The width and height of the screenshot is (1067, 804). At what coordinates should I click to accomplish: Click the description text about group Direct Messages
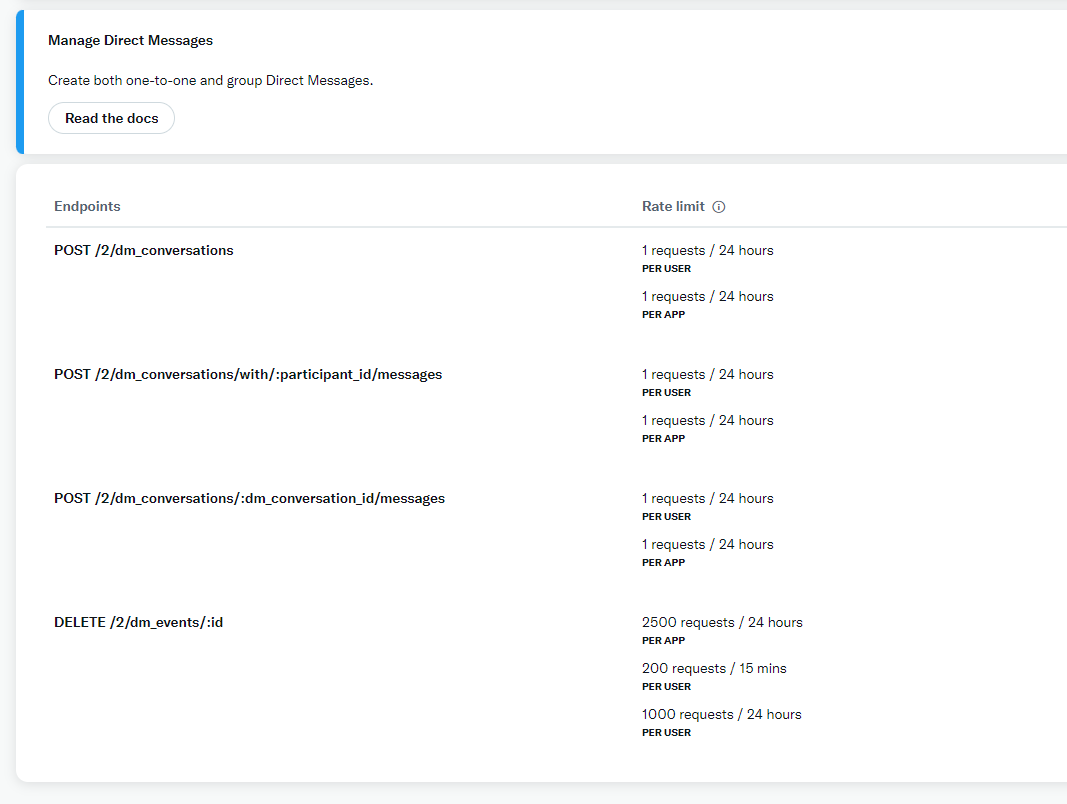(x=210, y=81)
